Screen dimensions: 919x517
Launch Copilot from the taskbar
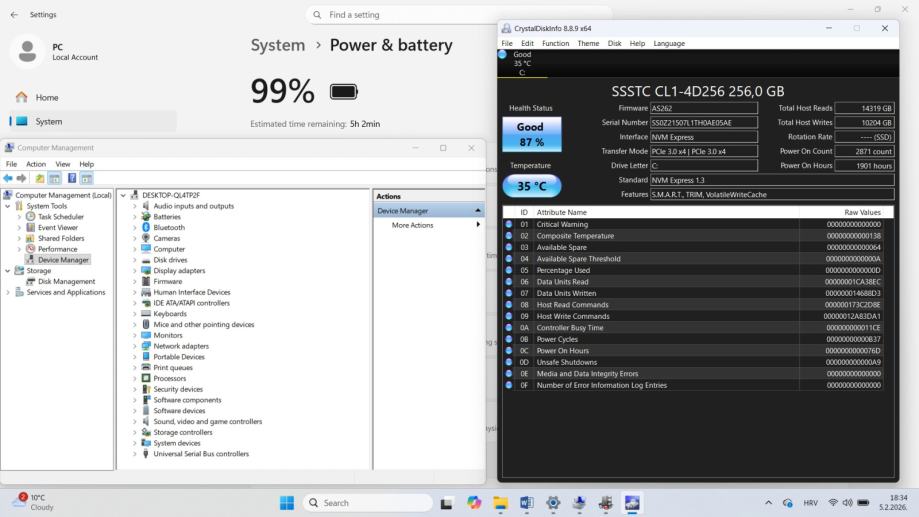474,503
